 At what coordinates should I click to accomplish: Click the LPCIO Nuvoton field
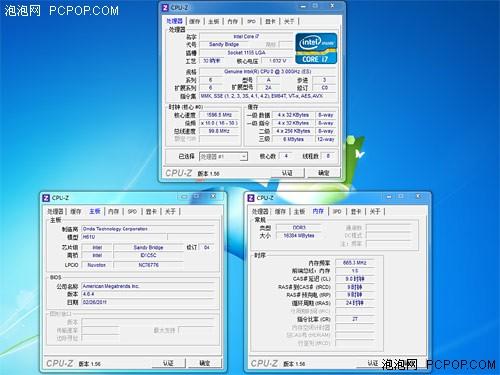click(97, 265)
